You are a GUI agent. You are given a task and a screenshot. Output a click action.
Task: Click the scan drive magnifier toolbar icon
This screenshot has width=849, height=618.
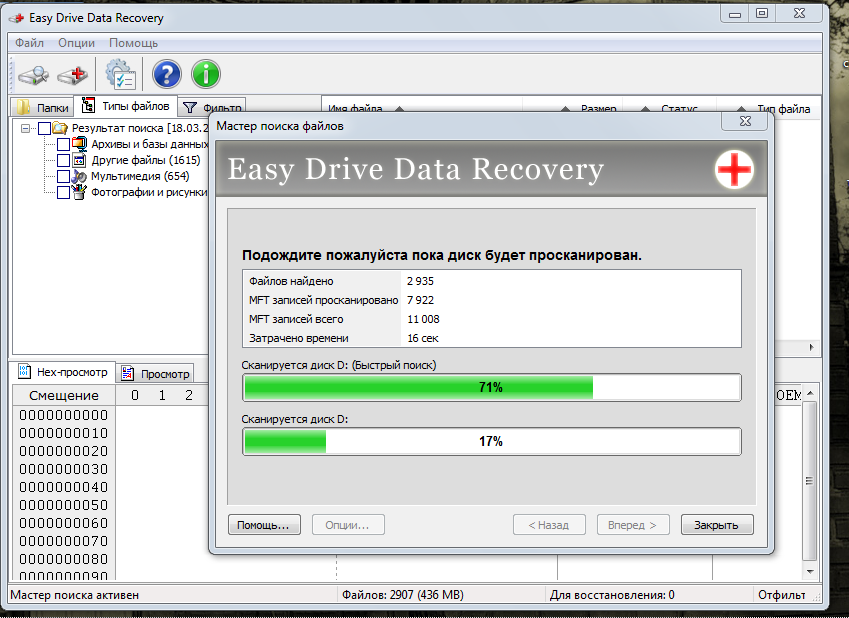pos(34,75)
